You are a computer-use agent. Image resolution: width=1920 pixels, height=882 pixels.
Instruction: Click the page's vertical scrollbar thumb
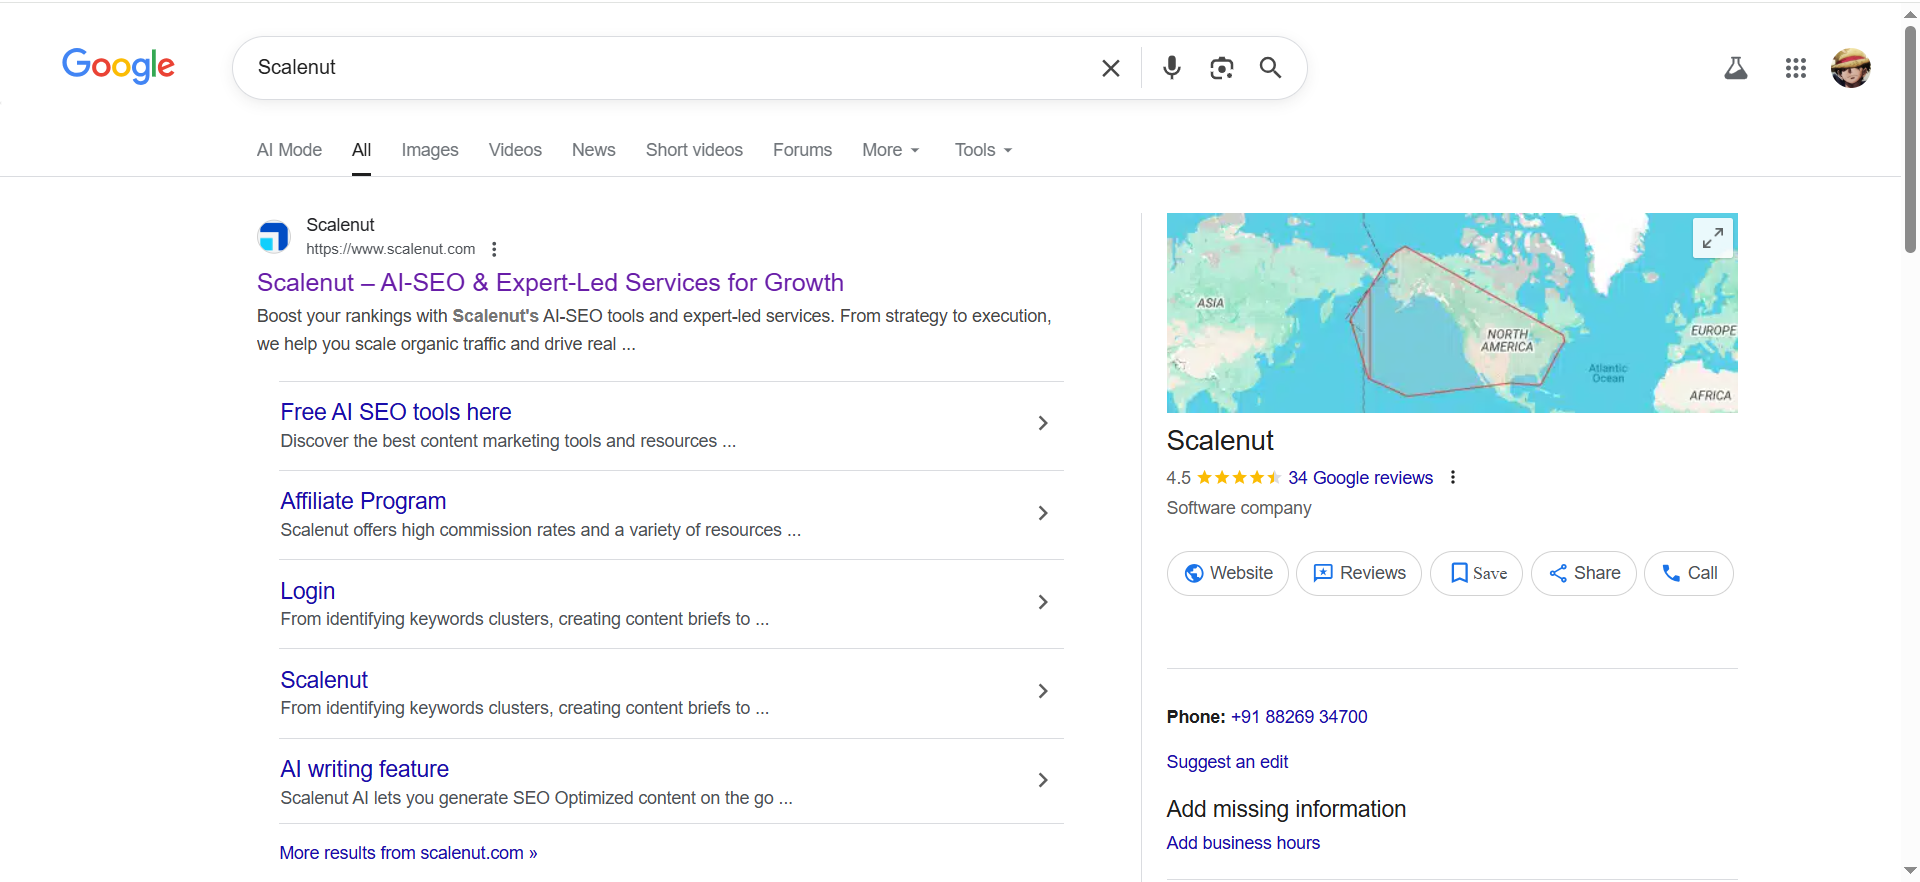click(x=1910, y=140)
